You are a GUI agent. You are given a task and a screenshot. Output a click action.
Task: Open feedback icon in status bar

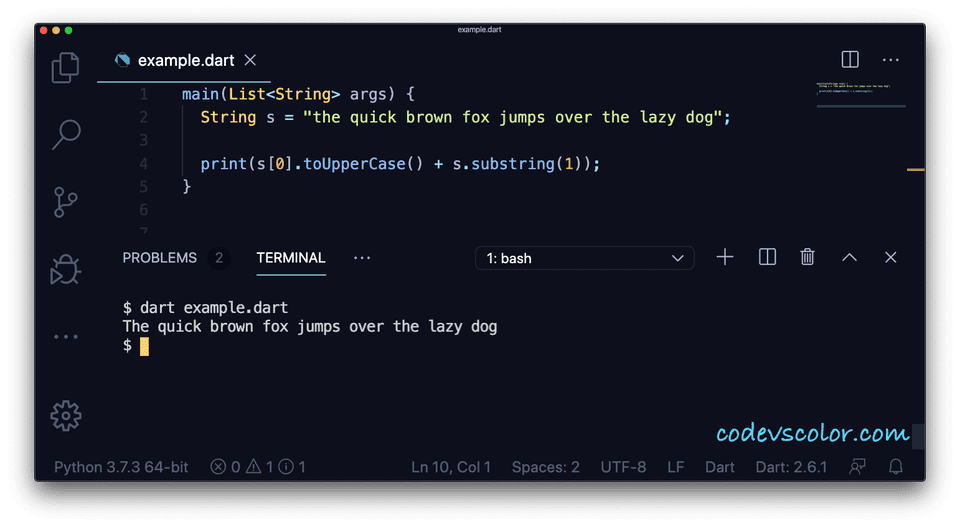pyautogui.click(x=857, y=467)
